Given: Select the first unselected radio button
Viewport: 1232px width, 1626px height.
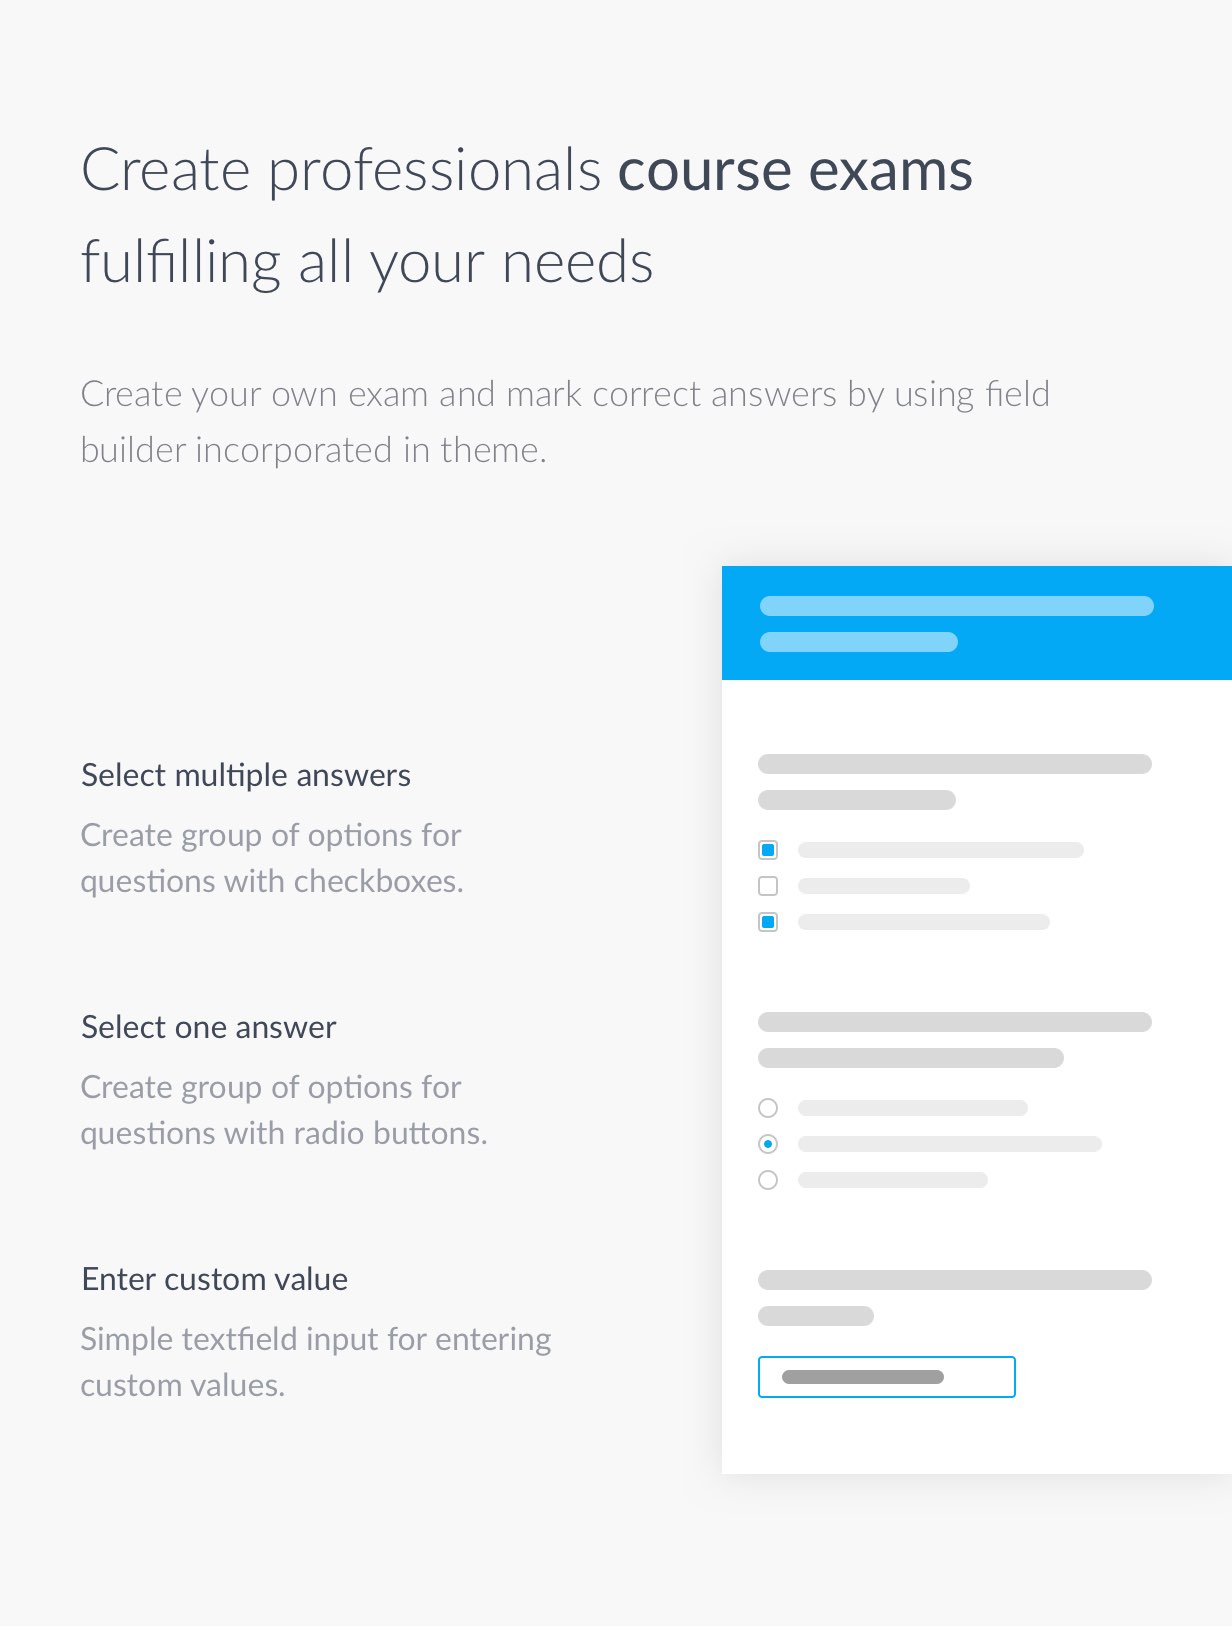Looking at the screenshot, I should tap(768, 1108).
